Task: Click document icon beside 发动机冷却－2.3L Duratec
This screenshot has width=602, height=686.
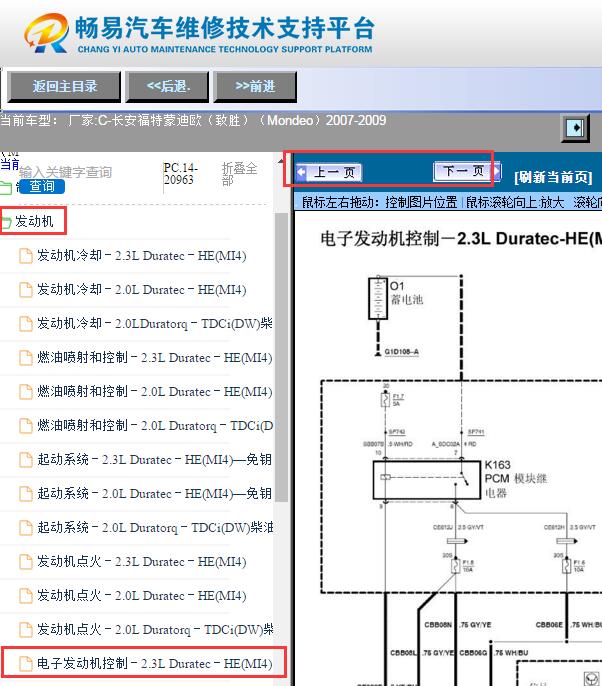Action: point(26,256)
